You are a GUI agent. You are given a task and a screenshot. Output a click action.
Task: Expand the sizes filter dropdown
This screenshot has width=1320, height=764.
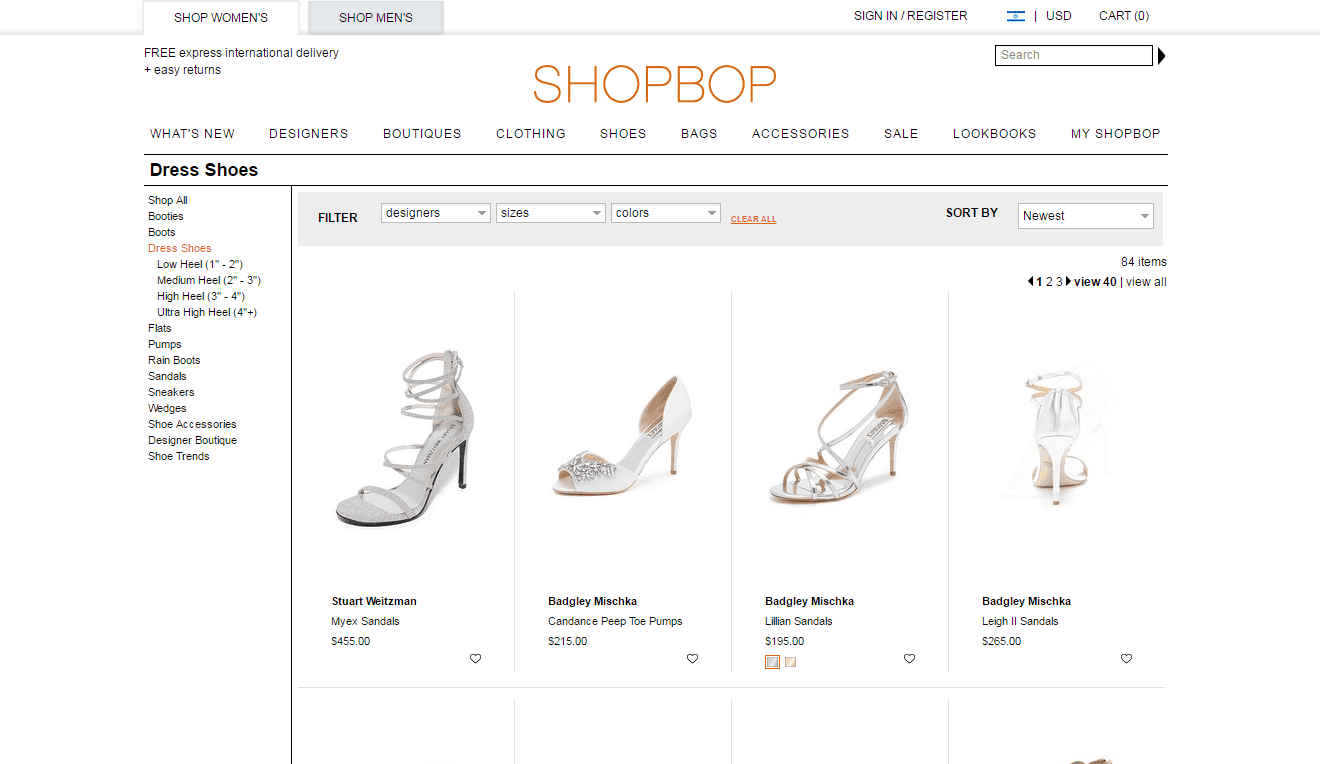click(550, 213)
